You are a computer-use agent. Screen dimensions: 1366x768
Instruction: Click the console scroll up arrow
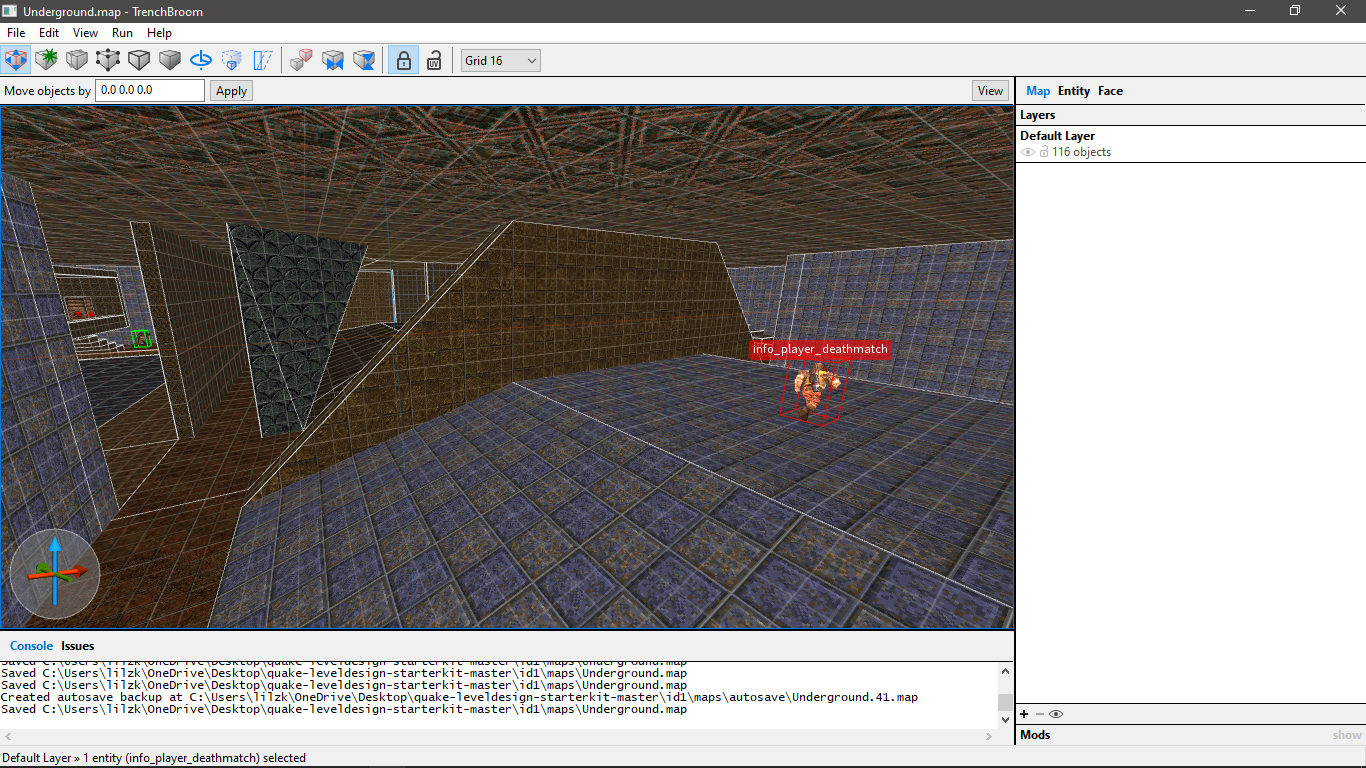(x=1006, y=670)
